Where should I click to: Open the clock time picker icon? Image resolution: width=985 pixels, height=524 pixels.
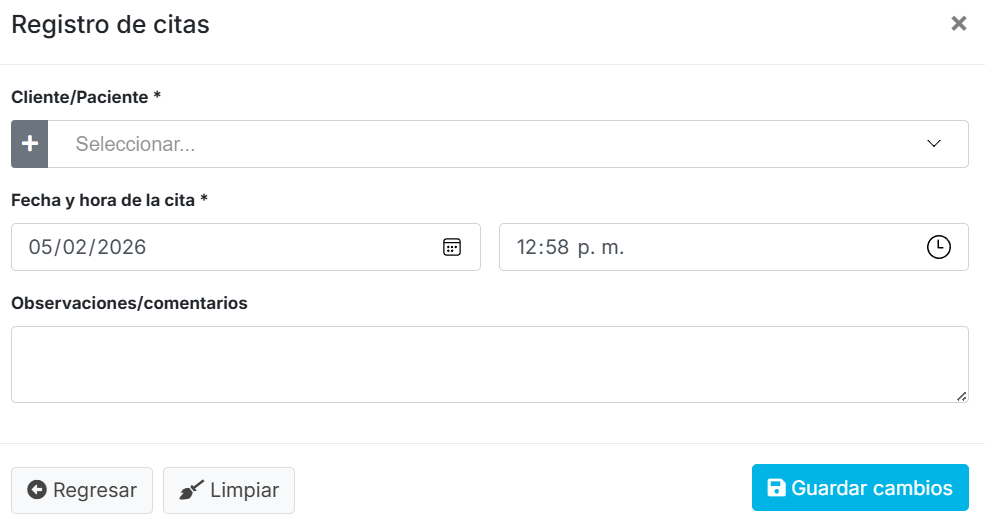click(x=938, y=247)
